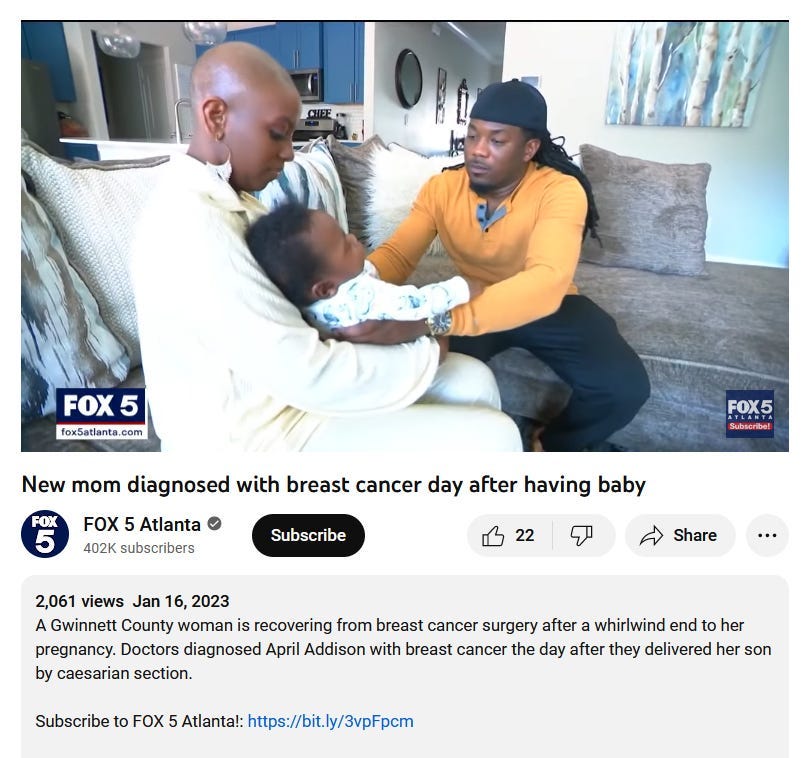Click the thumbs up like icon
807x758 pixels.
point(493,536)
